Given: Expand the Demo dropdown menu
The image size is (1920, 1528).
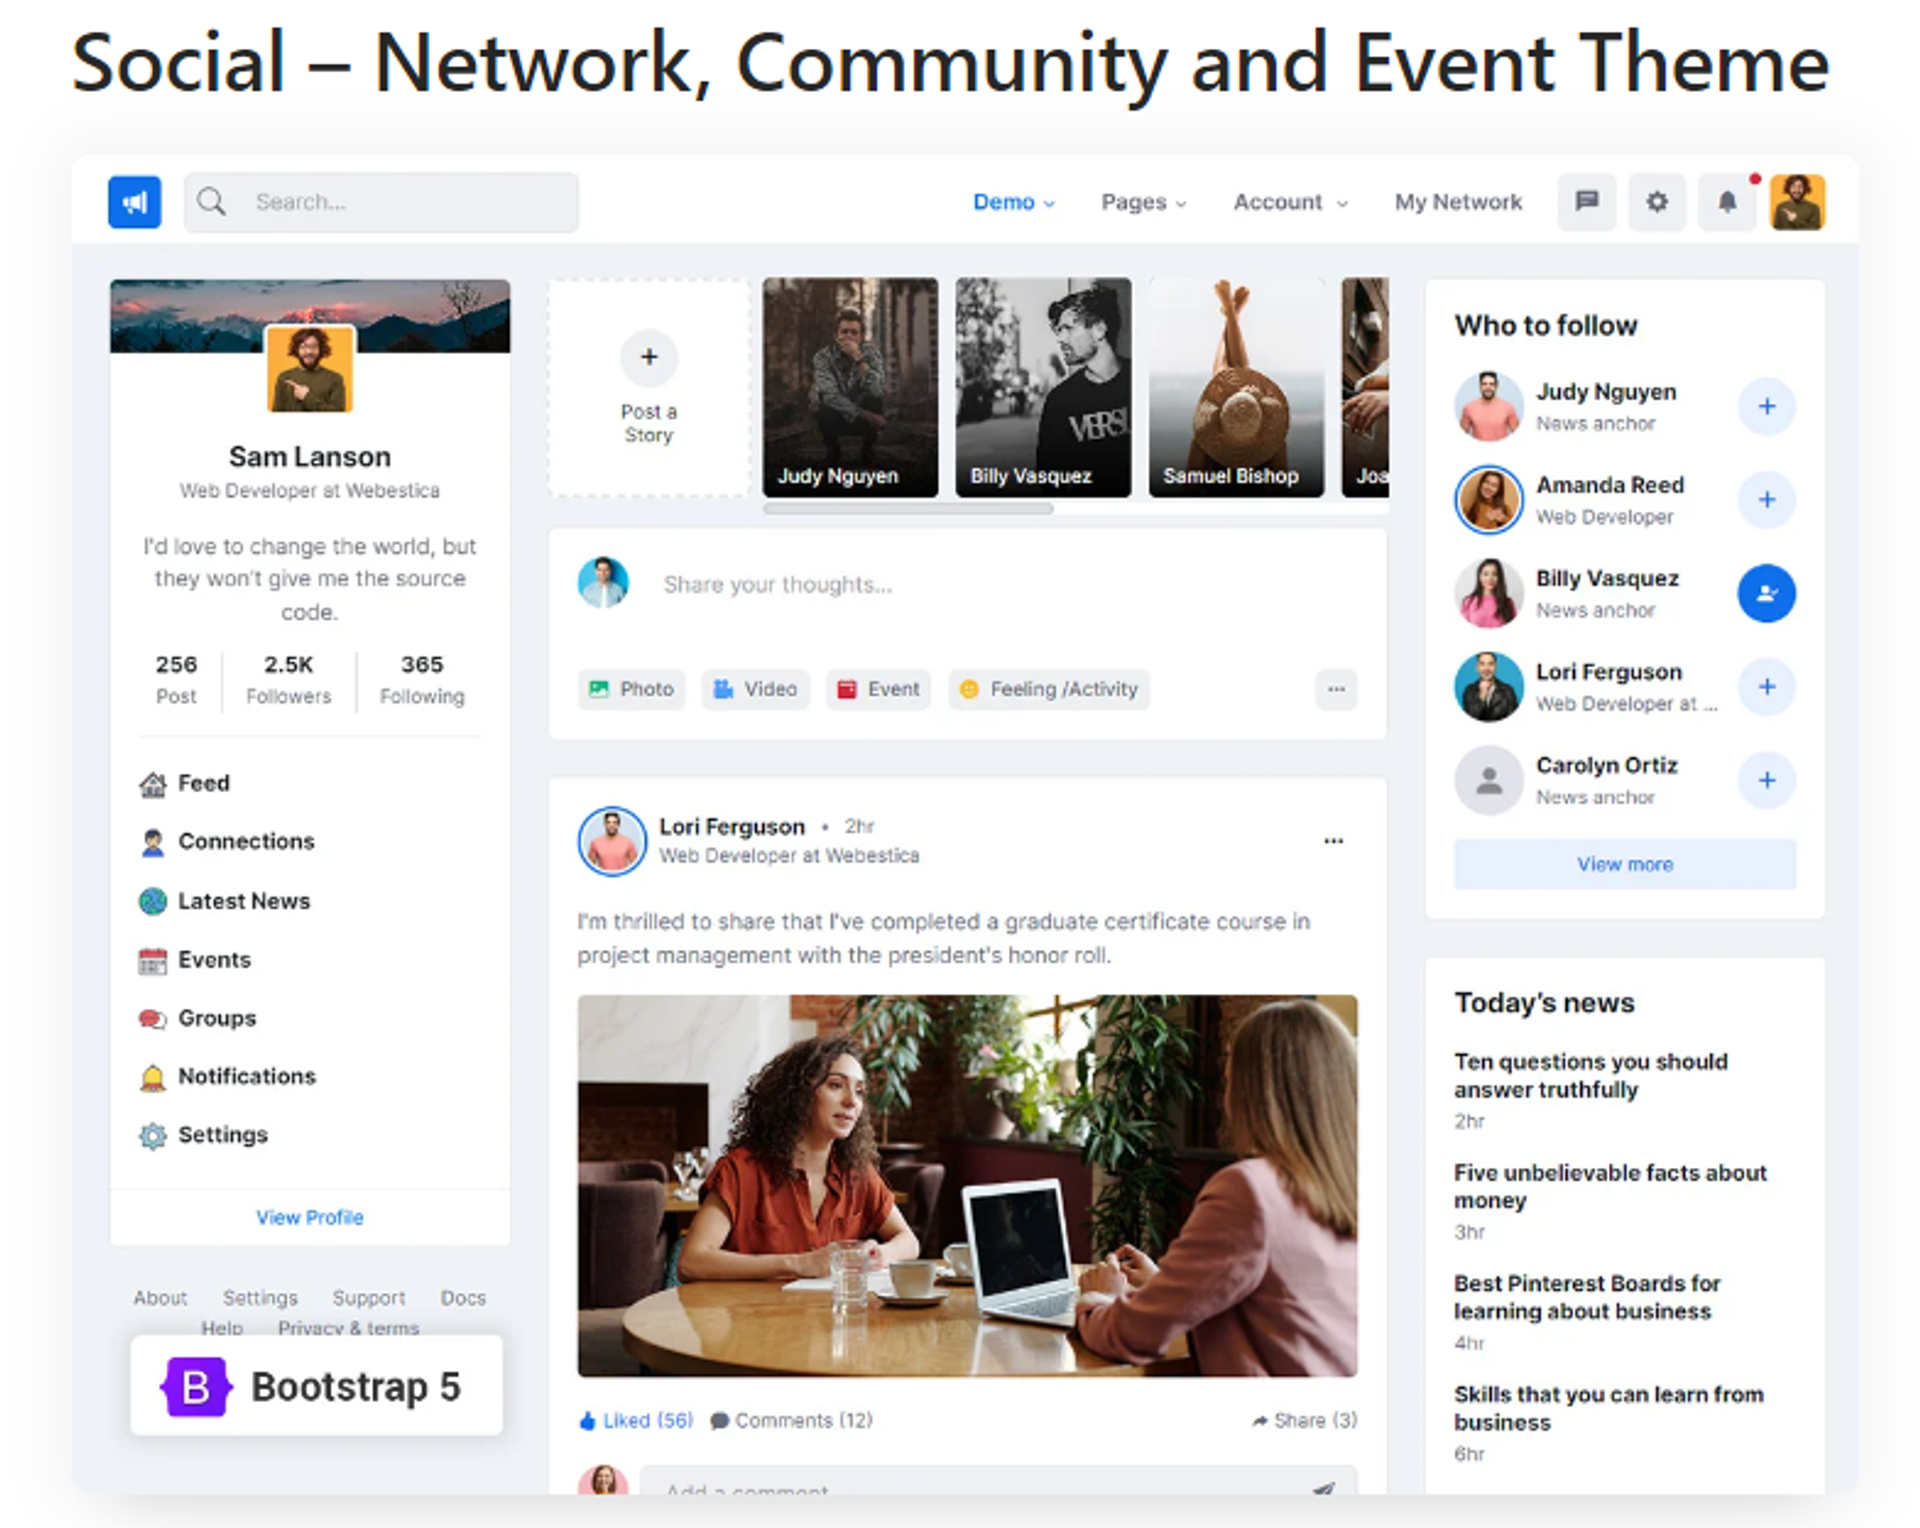Looking at the screenshot, I should 1014,202.
